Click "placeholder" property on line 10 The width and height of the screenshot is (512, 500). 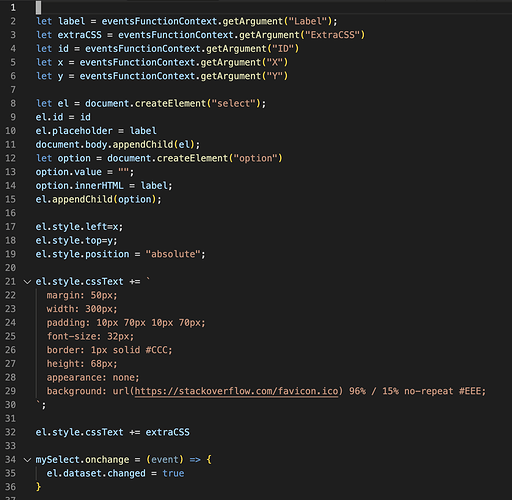point(82,131)
